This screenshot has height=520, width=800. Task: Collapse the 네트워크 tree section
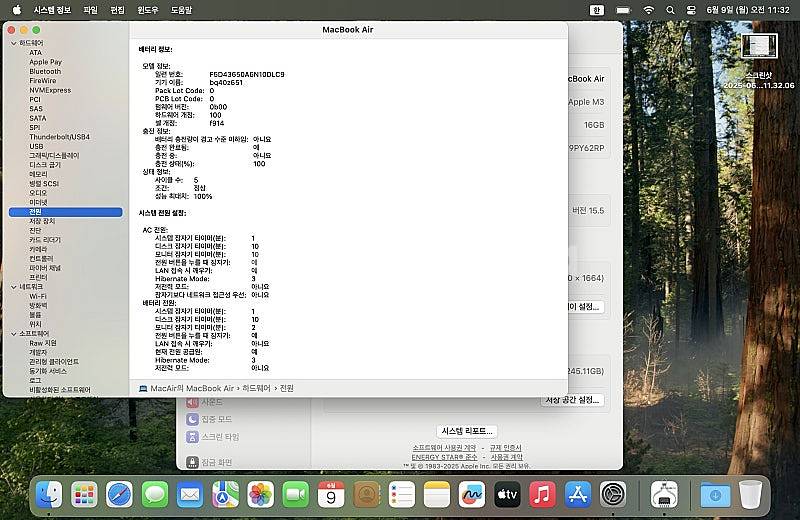pos(14,287)
